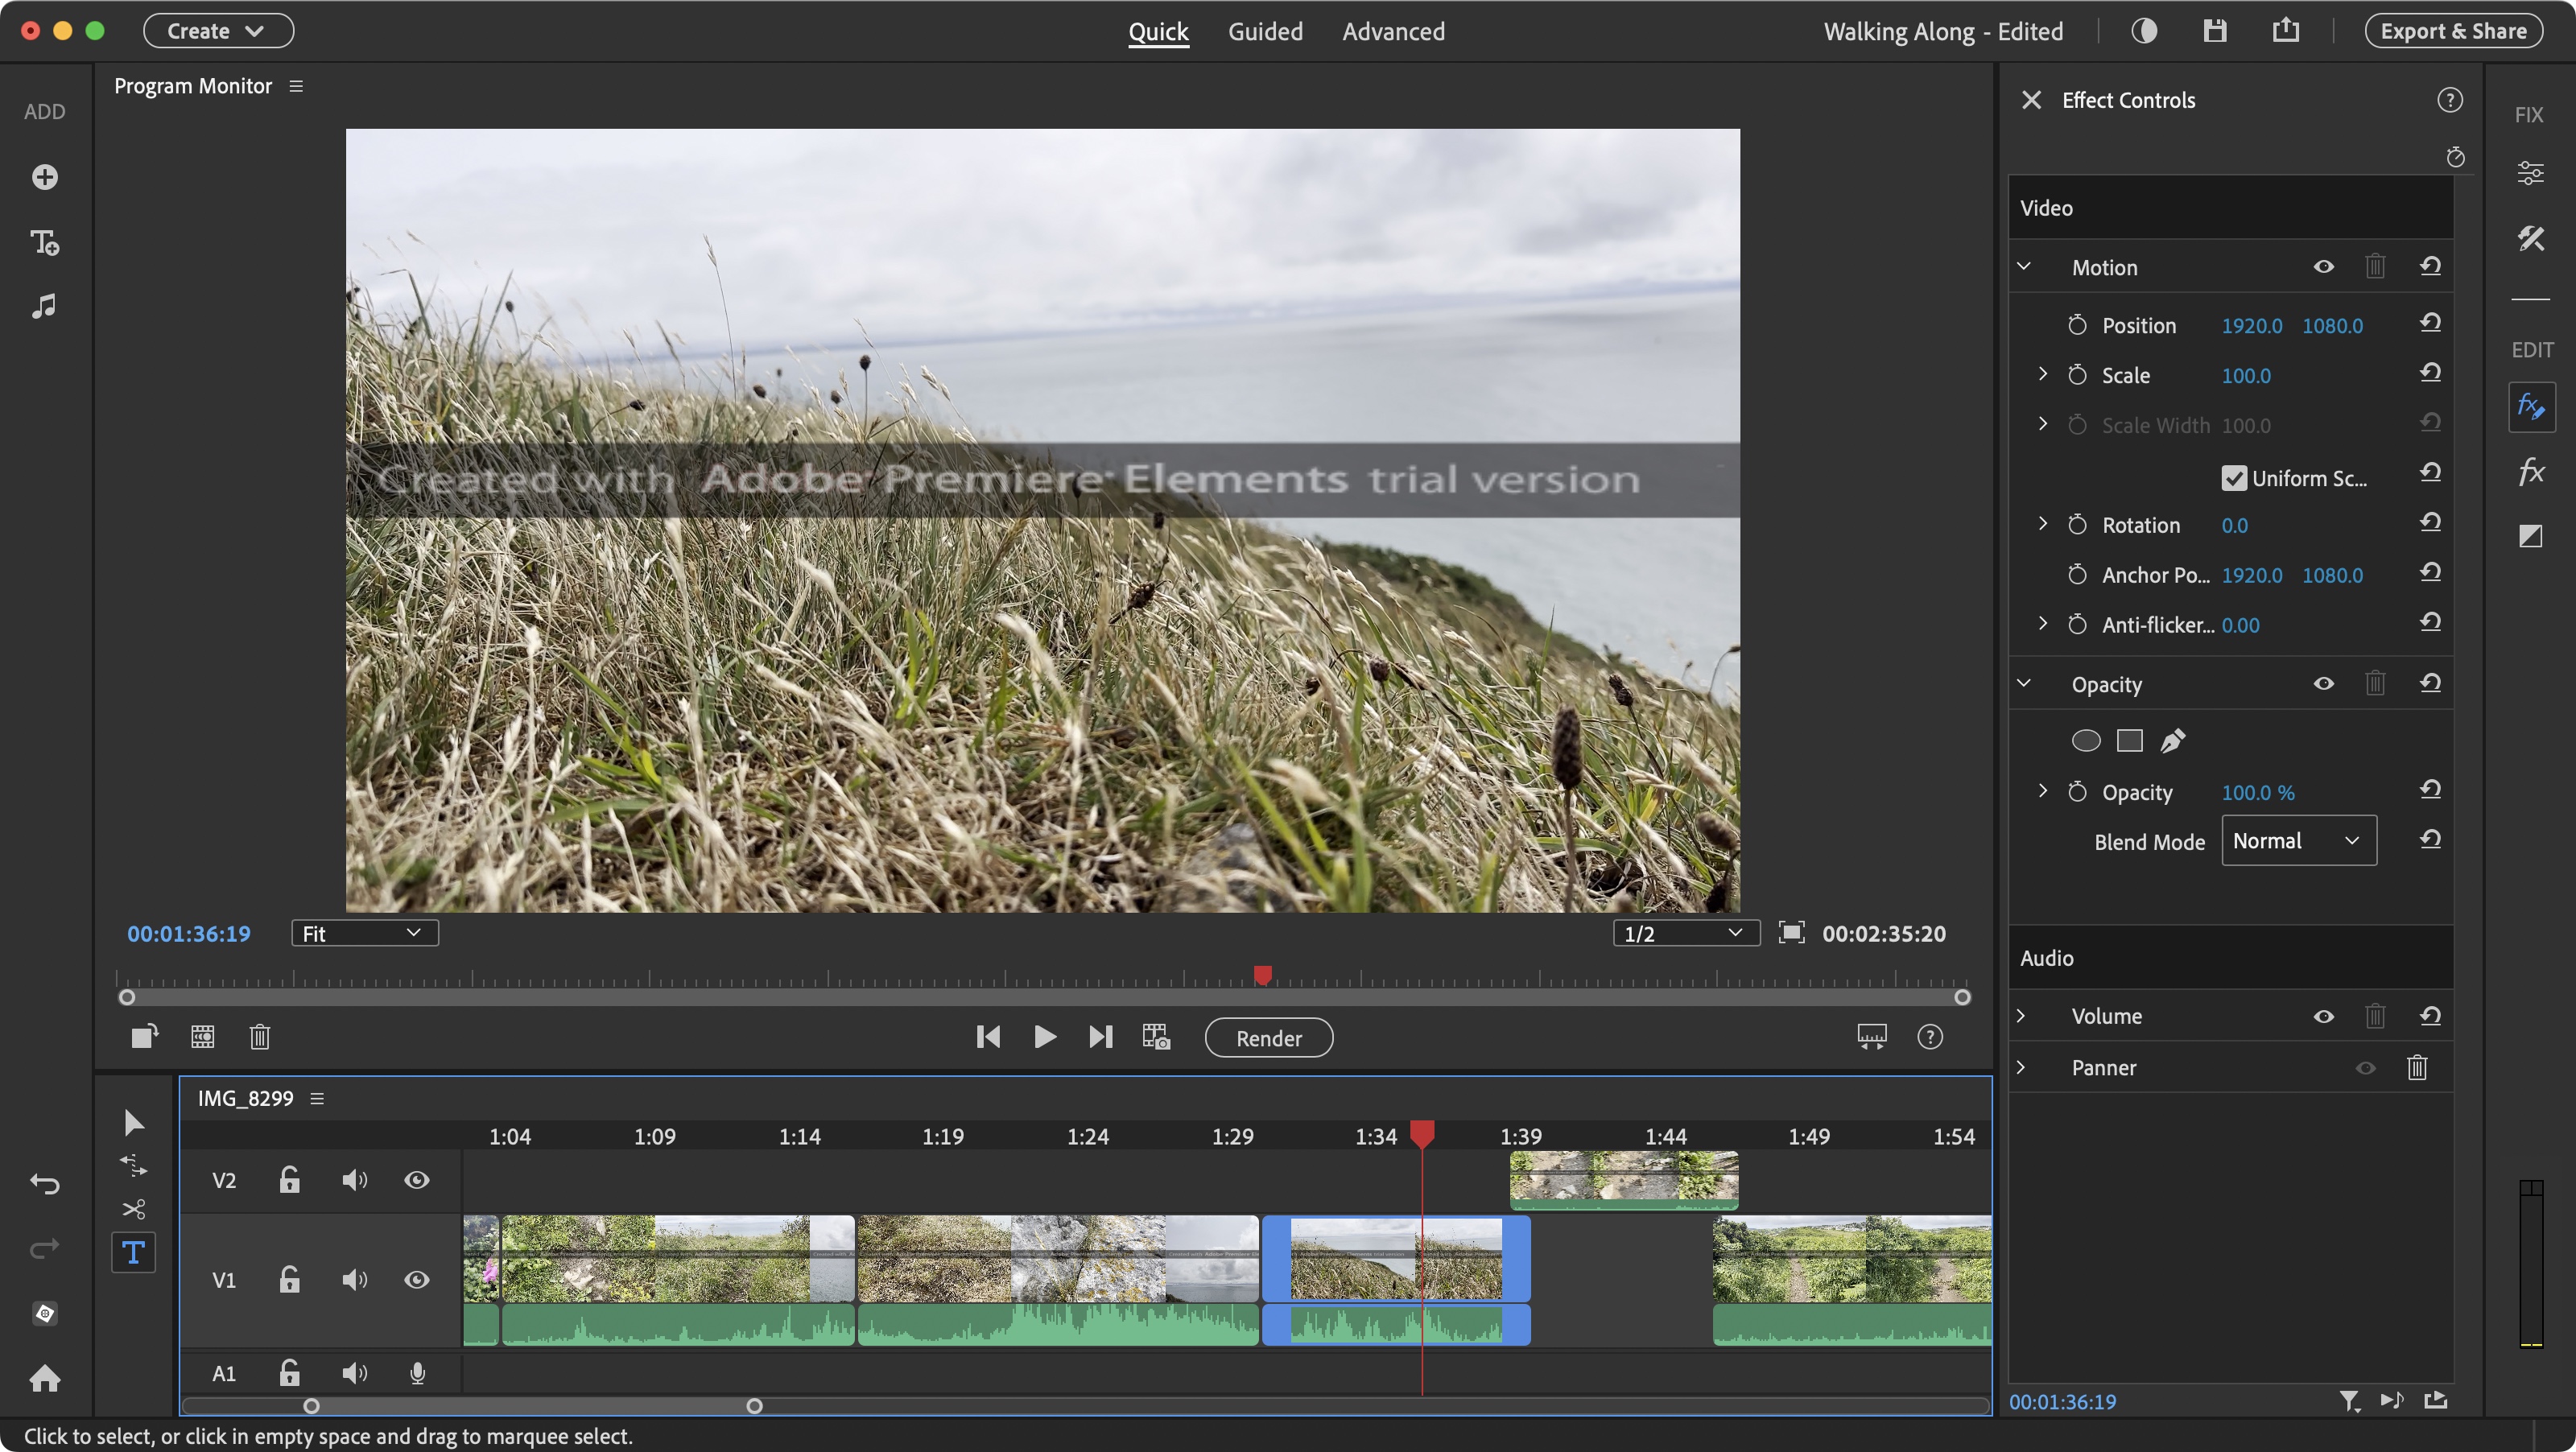Select the Ripple edit tool

(133, 1166)
